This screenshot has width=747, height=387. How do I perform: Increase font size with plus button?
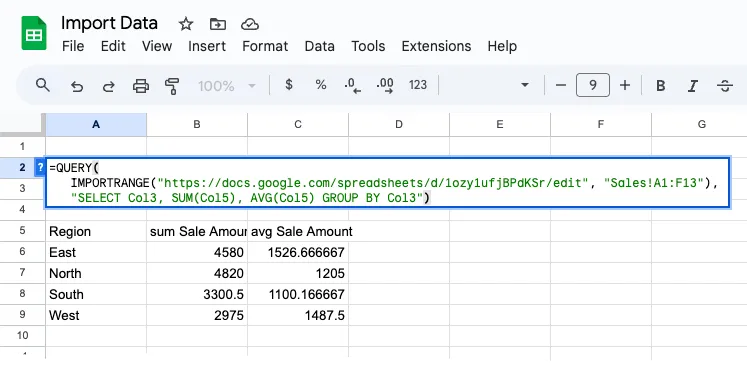pyautogui.click(x=625, y=85)
